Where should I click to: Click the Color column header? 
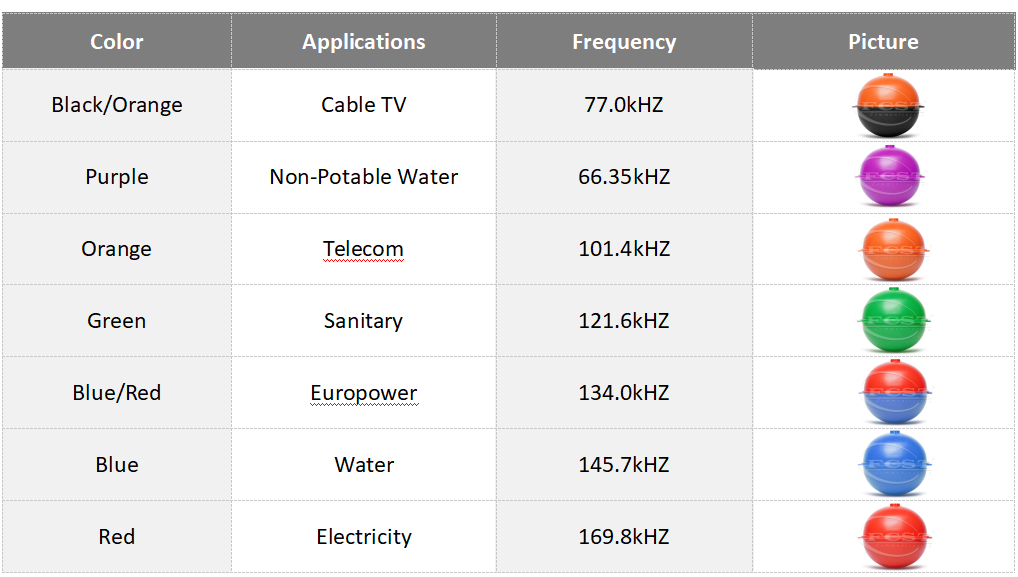[x=117, y=42]
